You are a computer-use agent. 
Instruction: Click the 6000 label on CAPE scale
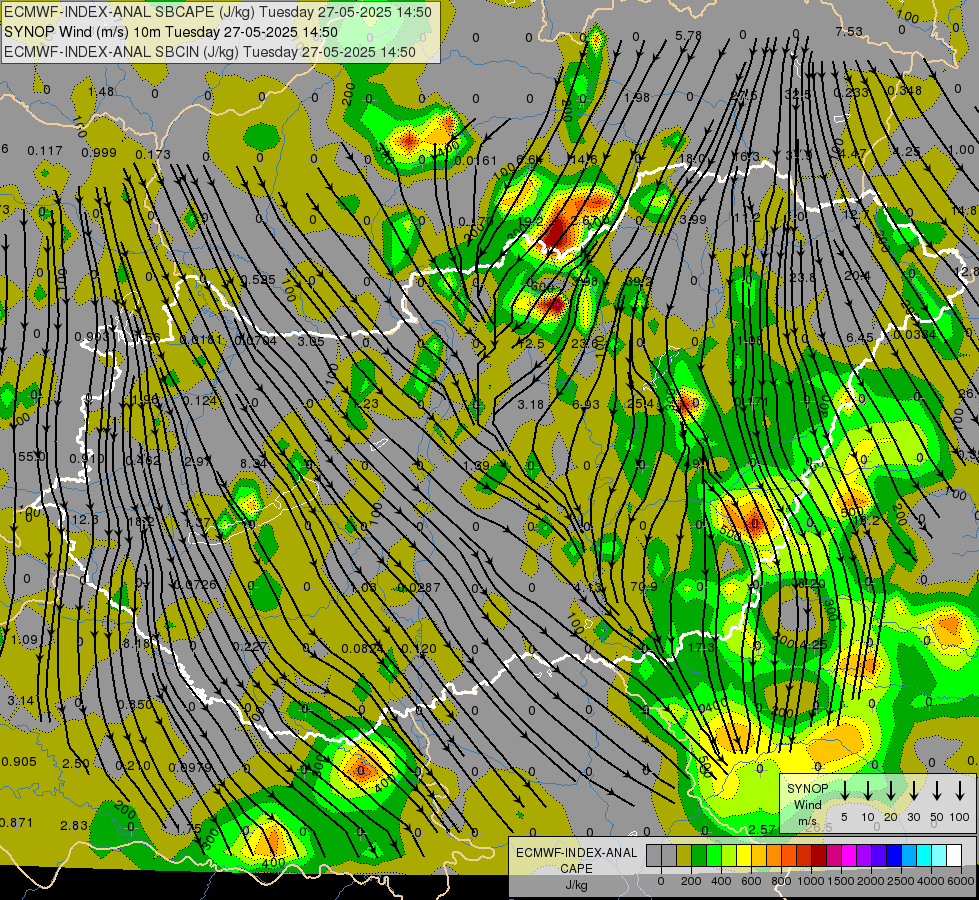[x=961, y=881]
